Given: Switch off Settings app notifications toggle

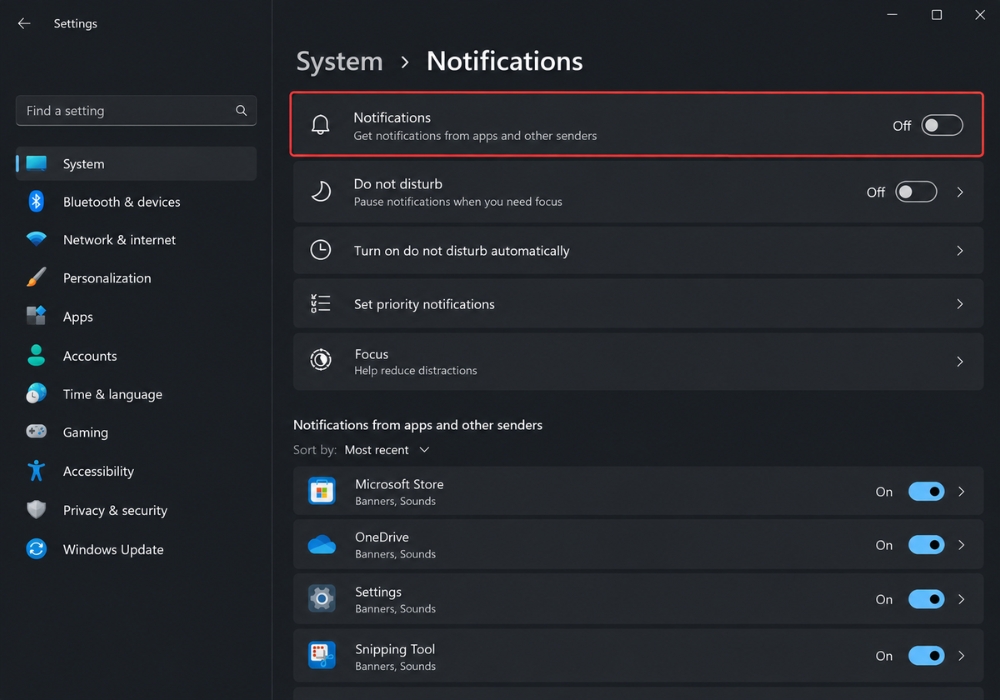Looking at the screenshot, I should [927, 599].
